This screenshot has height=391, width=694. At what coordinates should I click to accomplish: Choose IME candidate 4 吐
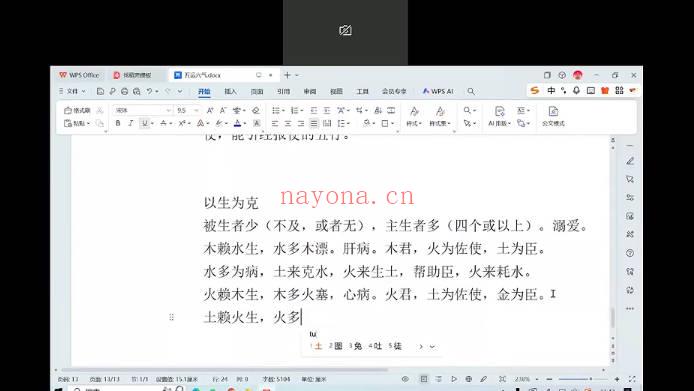375,346
